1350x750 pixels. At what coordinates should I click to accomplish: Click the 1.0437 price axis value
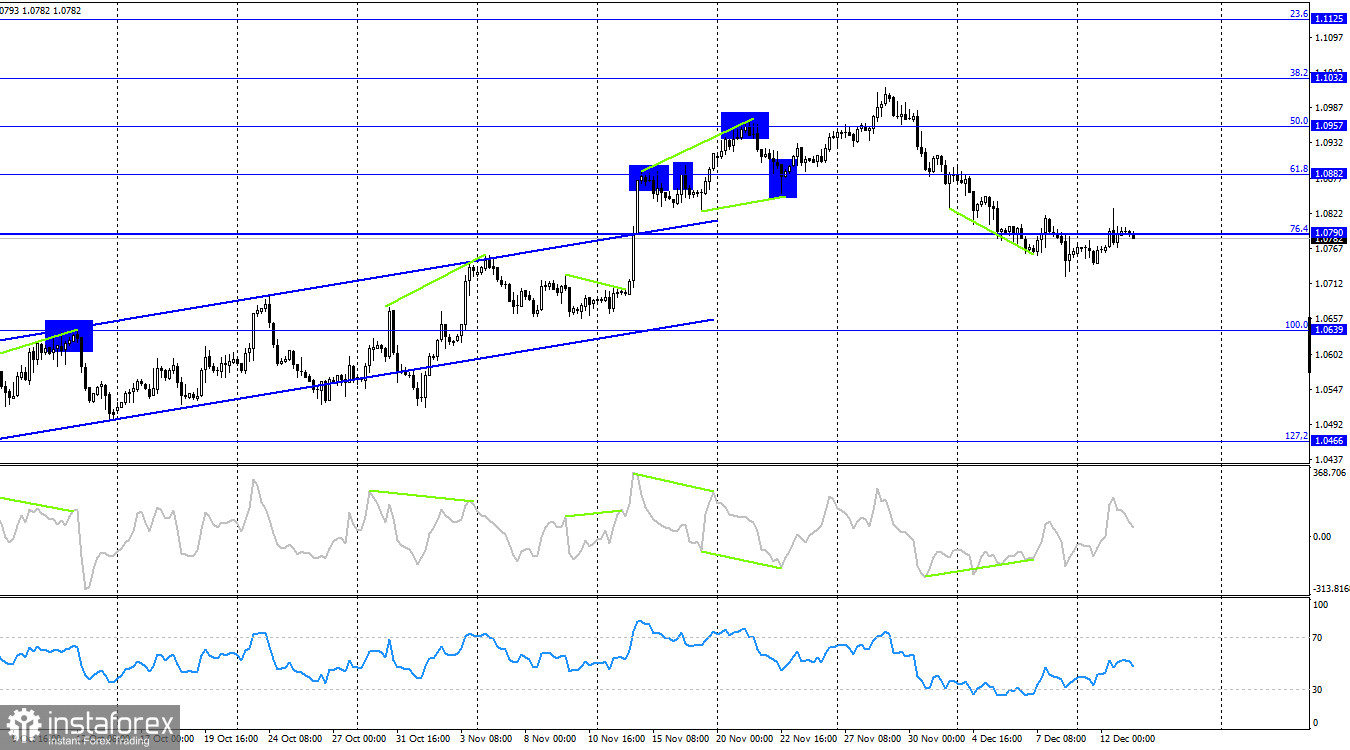[1329, 458]
